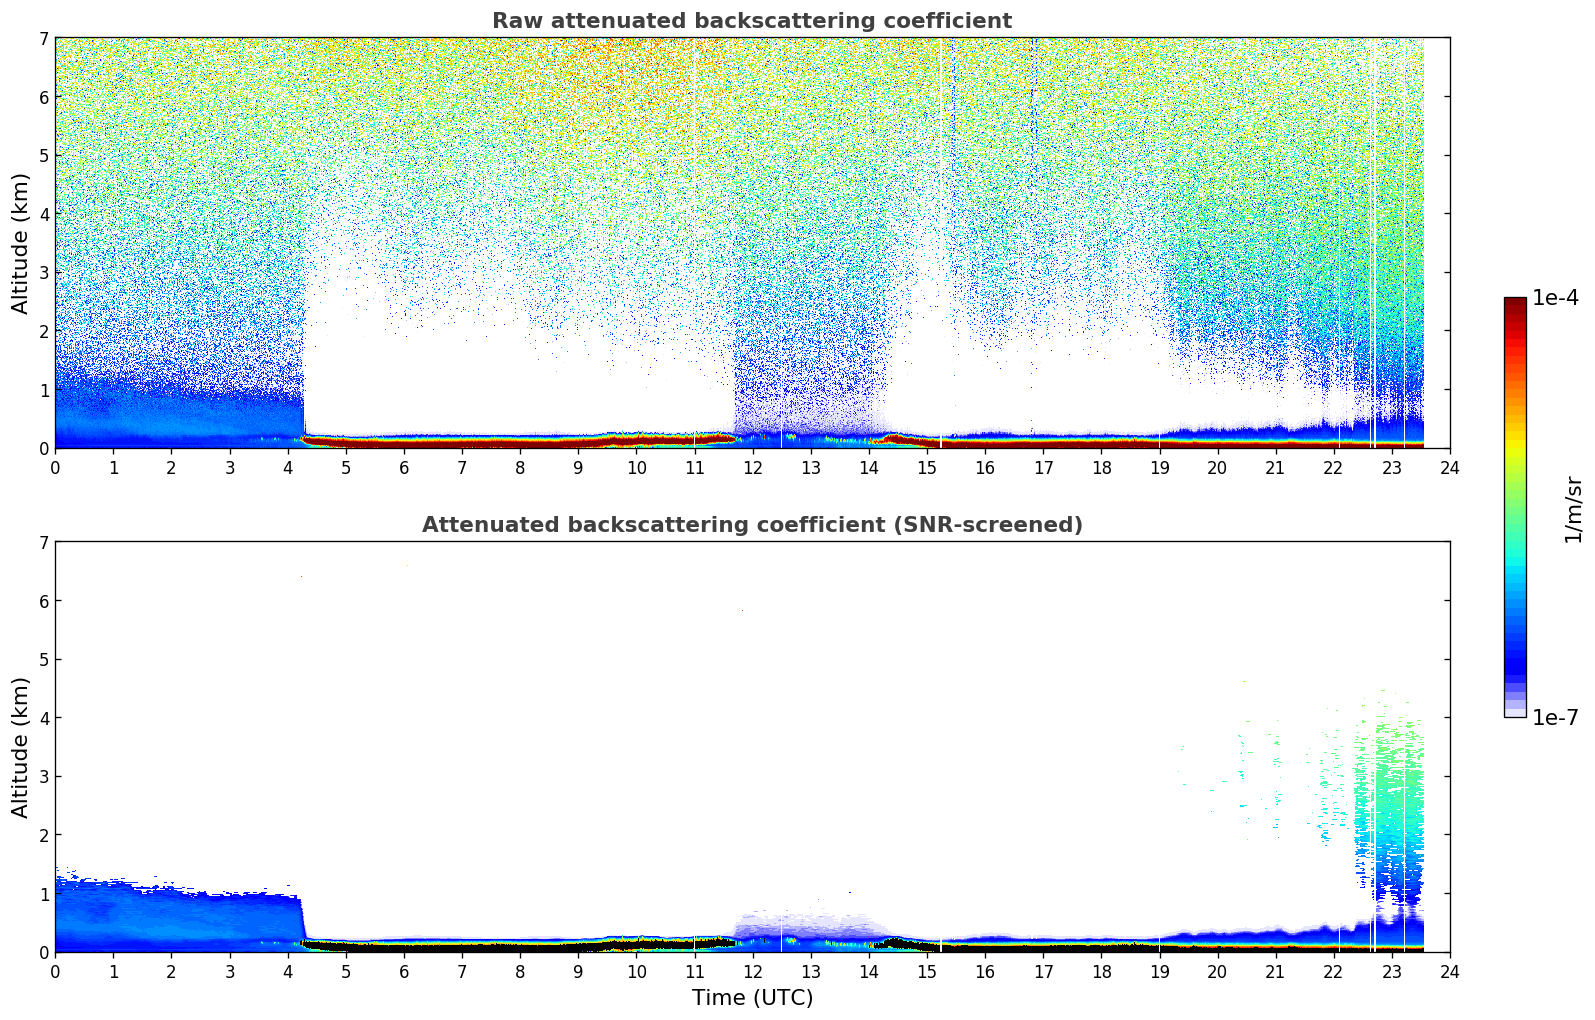The image size is (1595, 1020).
Task: Select hour 24 on the top plot's time axis
Action: [x=1449, y=468]
